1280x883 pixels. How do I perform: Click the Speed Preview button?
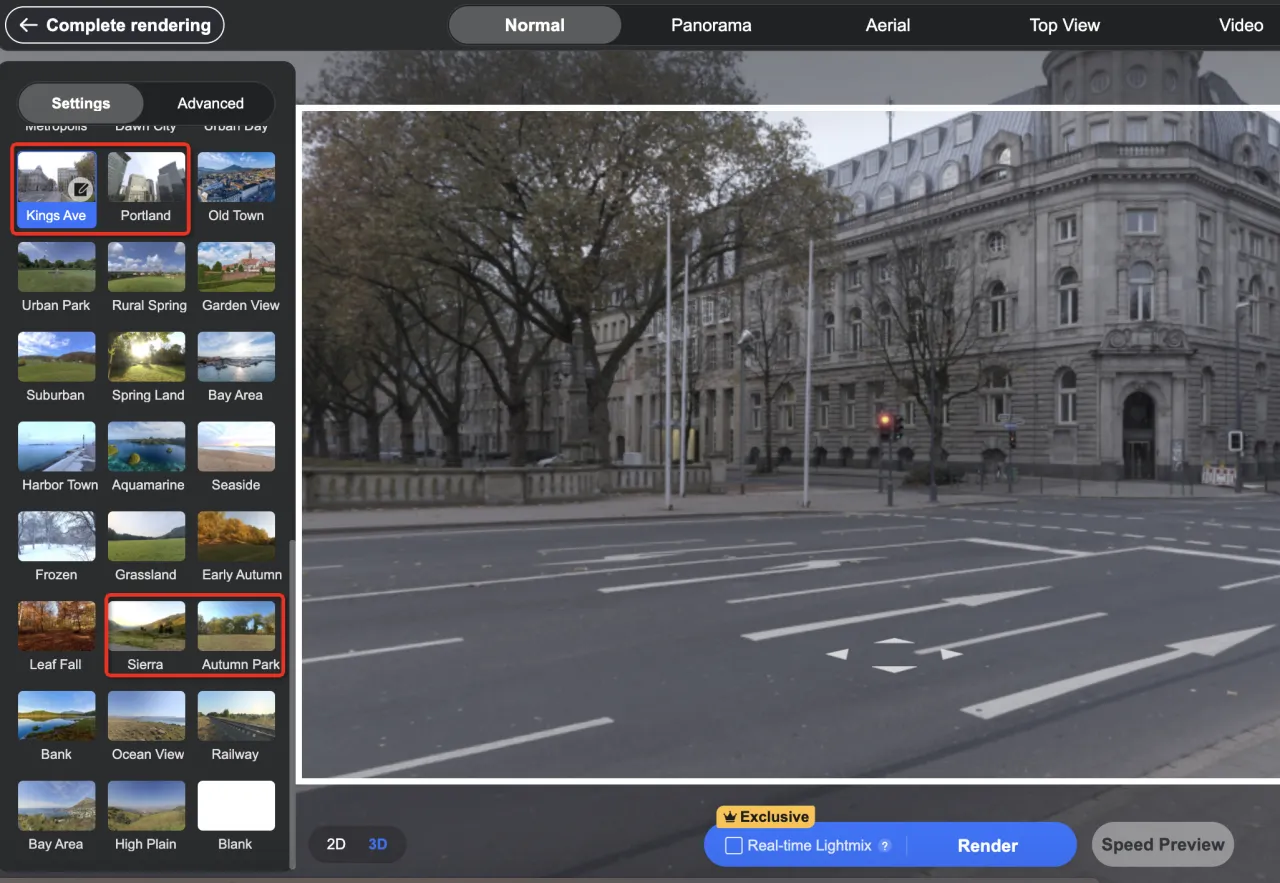1162,845
